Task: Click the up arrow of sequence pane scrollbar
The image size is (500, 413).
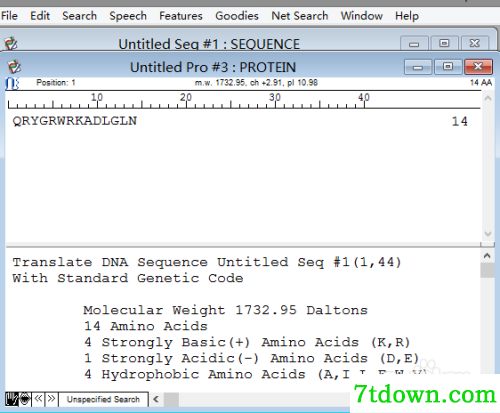Action: click(x=488, y=98)
